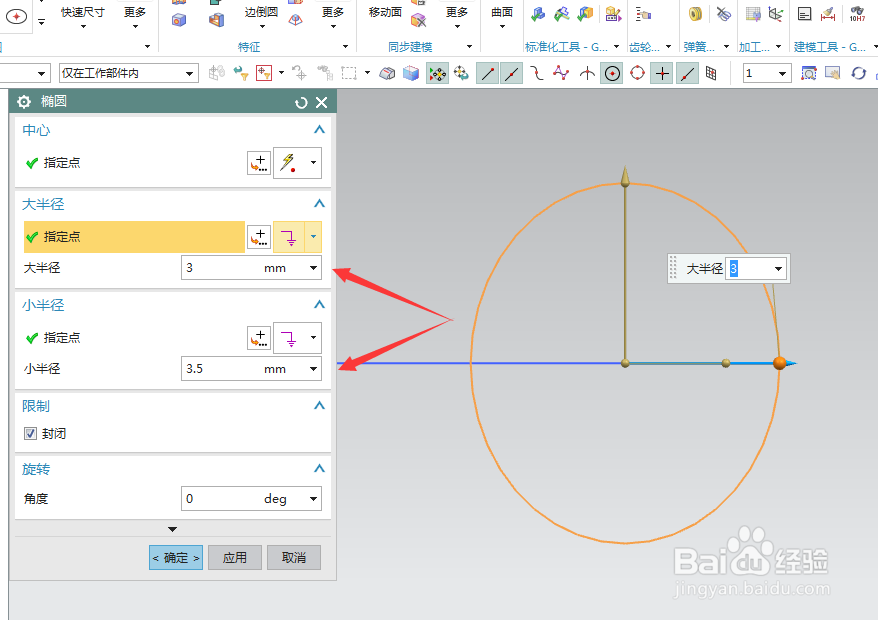The height and width of the screenshot is (620, 878).
Task: Open point dialog for 小半径 指定点
Action: (x=259, y=338)
